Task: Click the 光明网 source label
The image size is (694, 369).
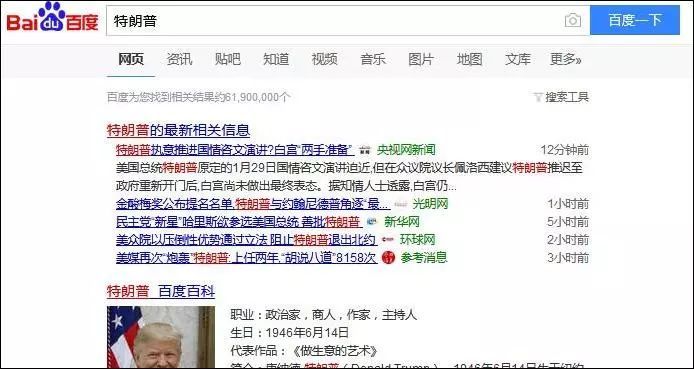Action: (x=431, y=204)
